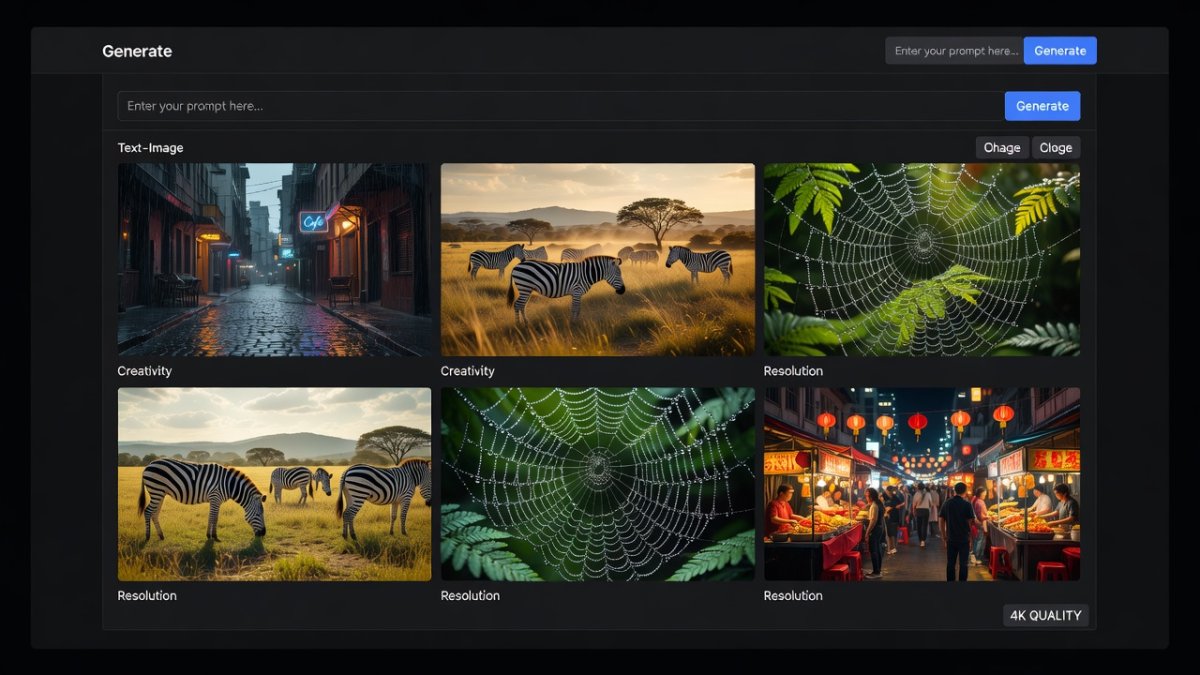Click the Resolution label under the ferns web
This screenshot has width=1200, height=675.
[x=793, y=371]
